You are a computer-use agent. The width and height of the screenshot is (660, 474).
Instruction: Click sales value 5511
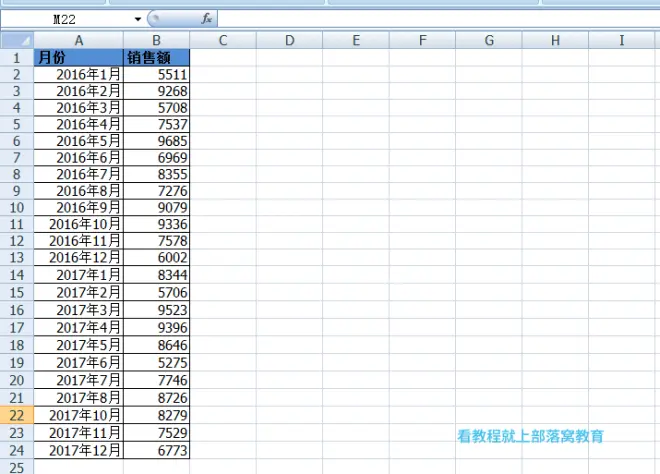pos(157,75)
